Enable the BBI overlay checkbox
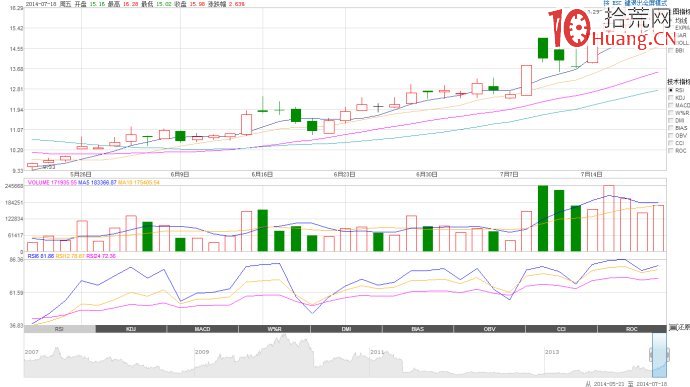Screen dimensions: 690x387 click(x=671, y=51)
